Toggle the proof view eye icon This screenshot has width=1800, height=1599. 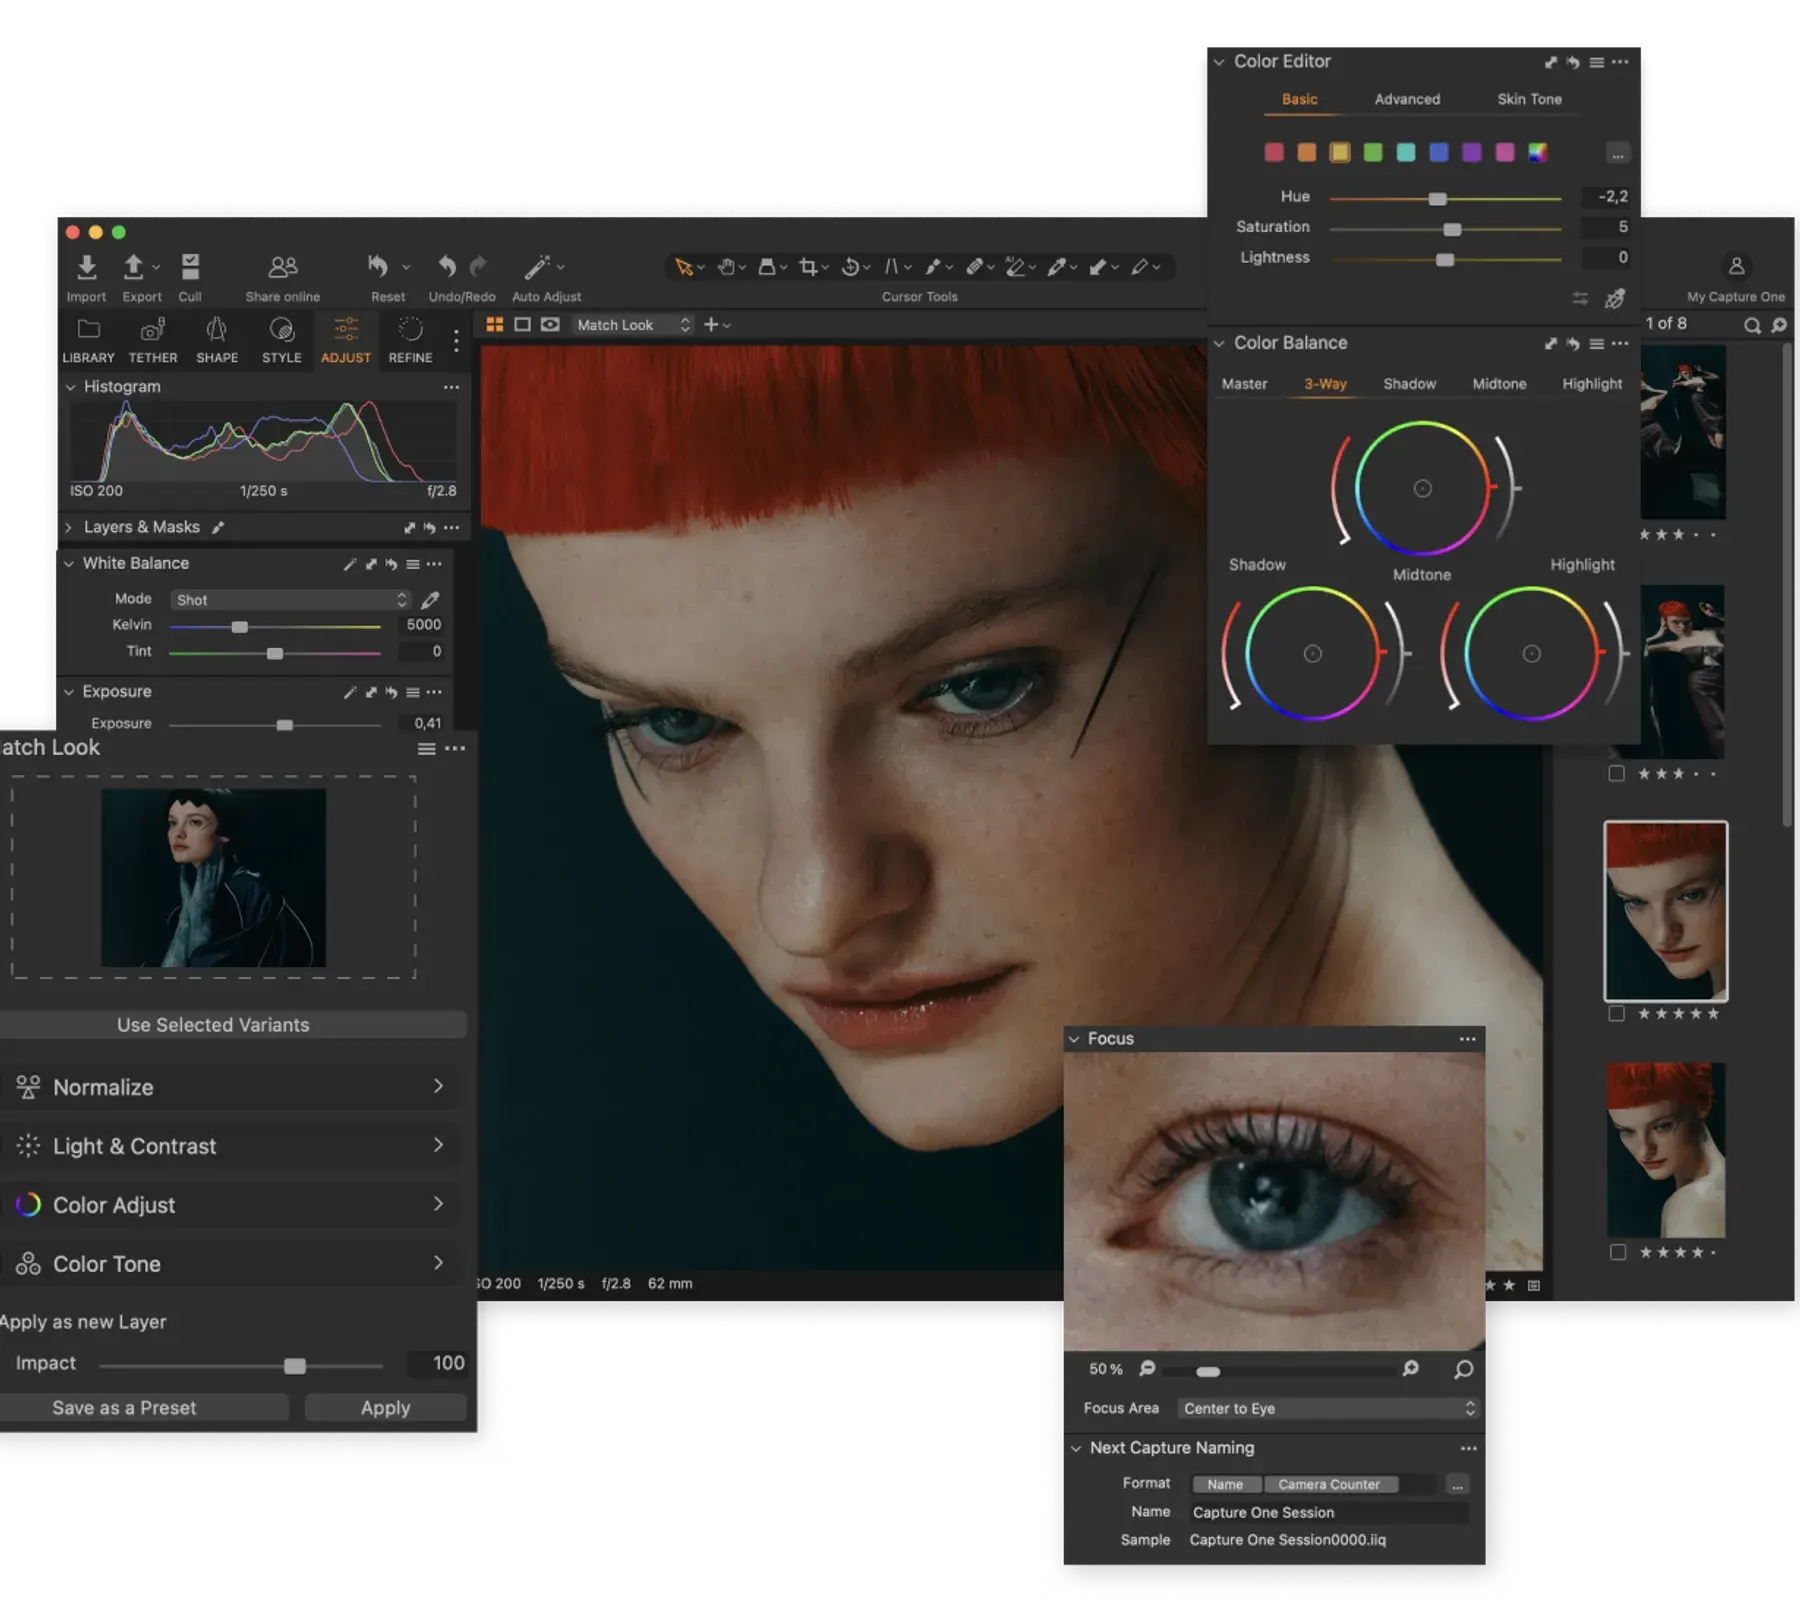click(551, 324)
